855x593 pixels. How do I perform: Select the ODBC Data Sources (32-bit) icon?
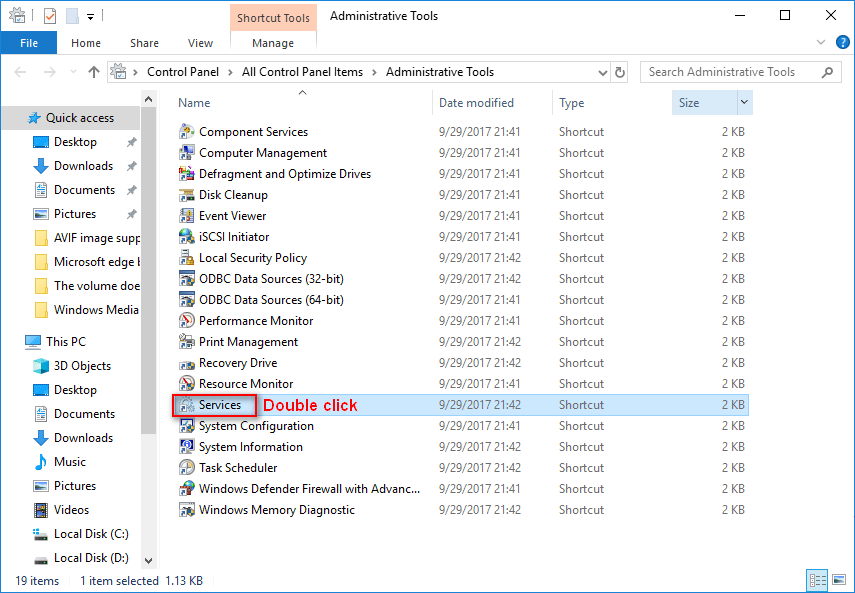[186, 279]
